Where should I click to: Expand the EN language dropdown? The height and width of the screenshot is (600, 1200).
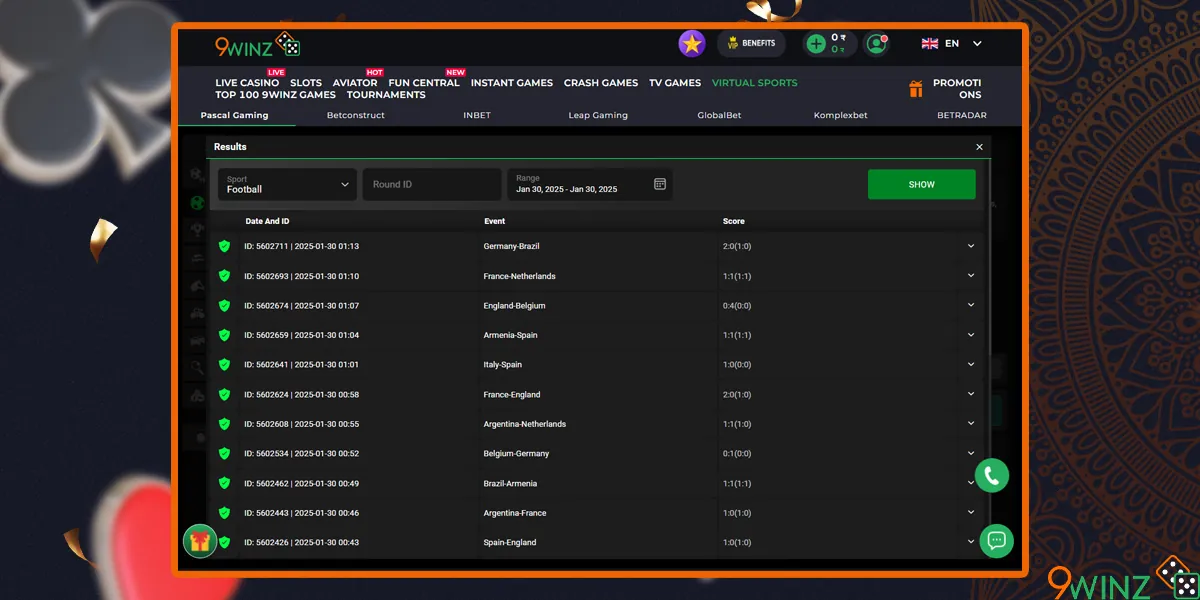point(977,44)
